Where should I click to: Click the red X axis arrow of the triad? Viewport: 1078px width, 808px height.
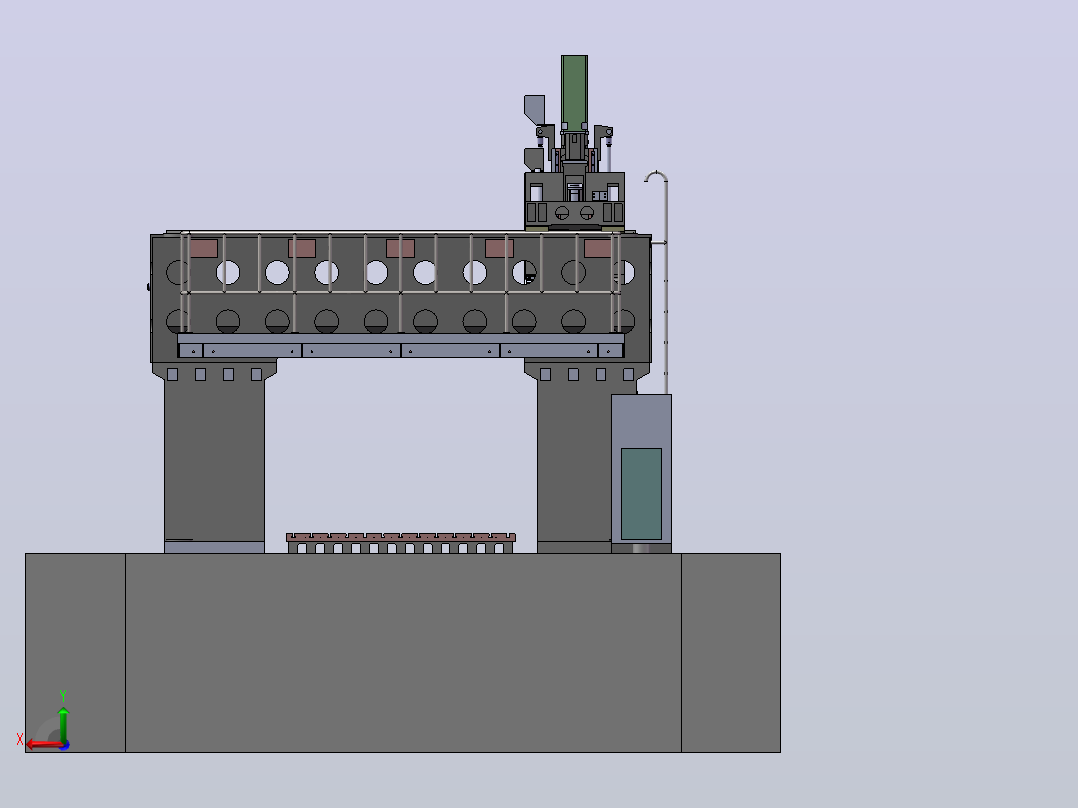pos(43,744)
